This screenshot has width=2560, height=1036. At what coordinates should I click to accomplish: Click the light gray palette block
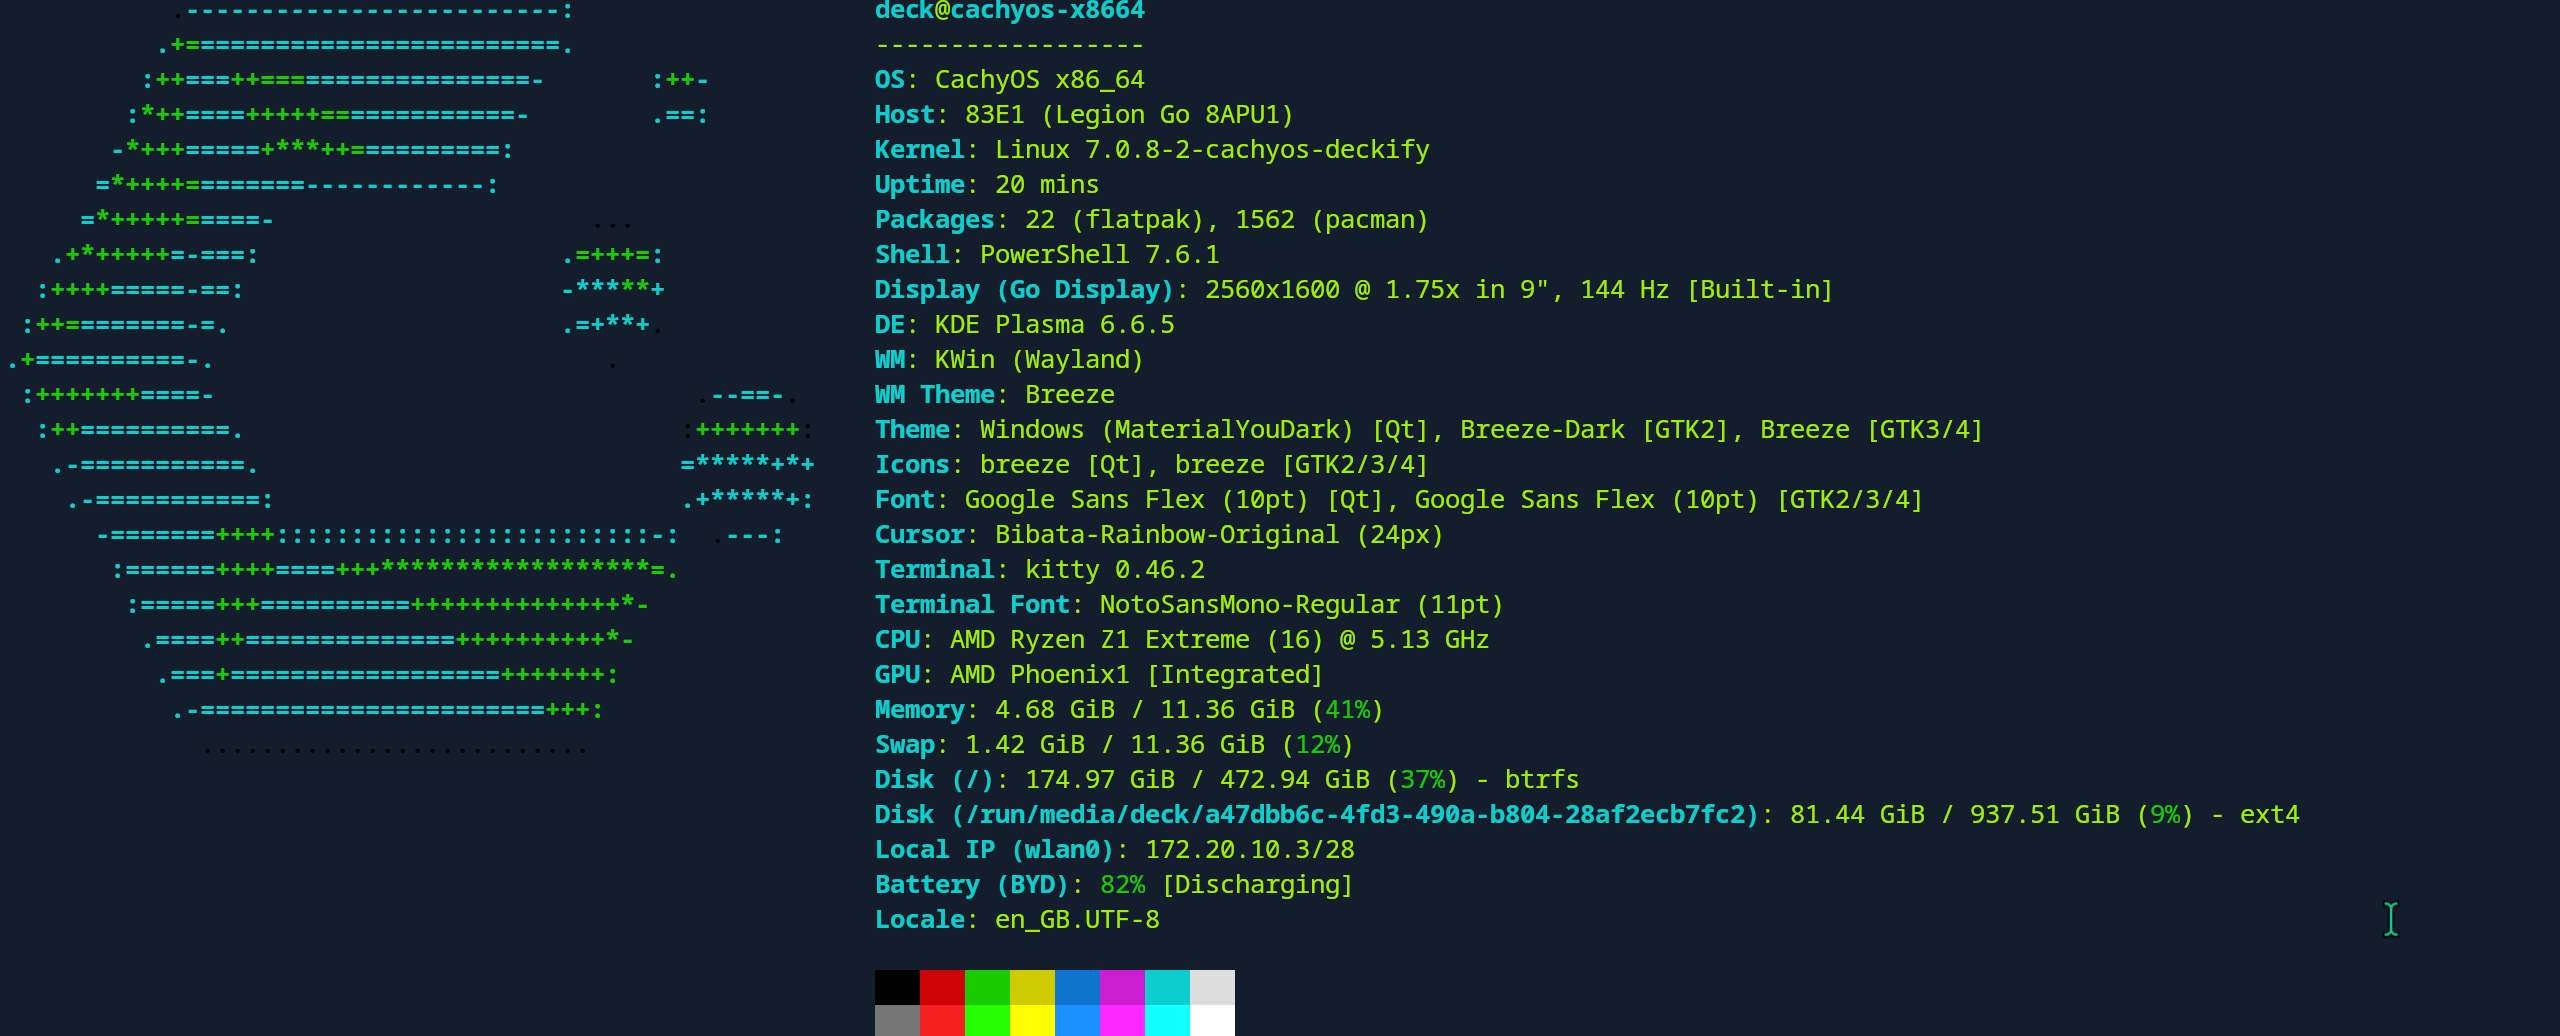[x=1212, y=987]
